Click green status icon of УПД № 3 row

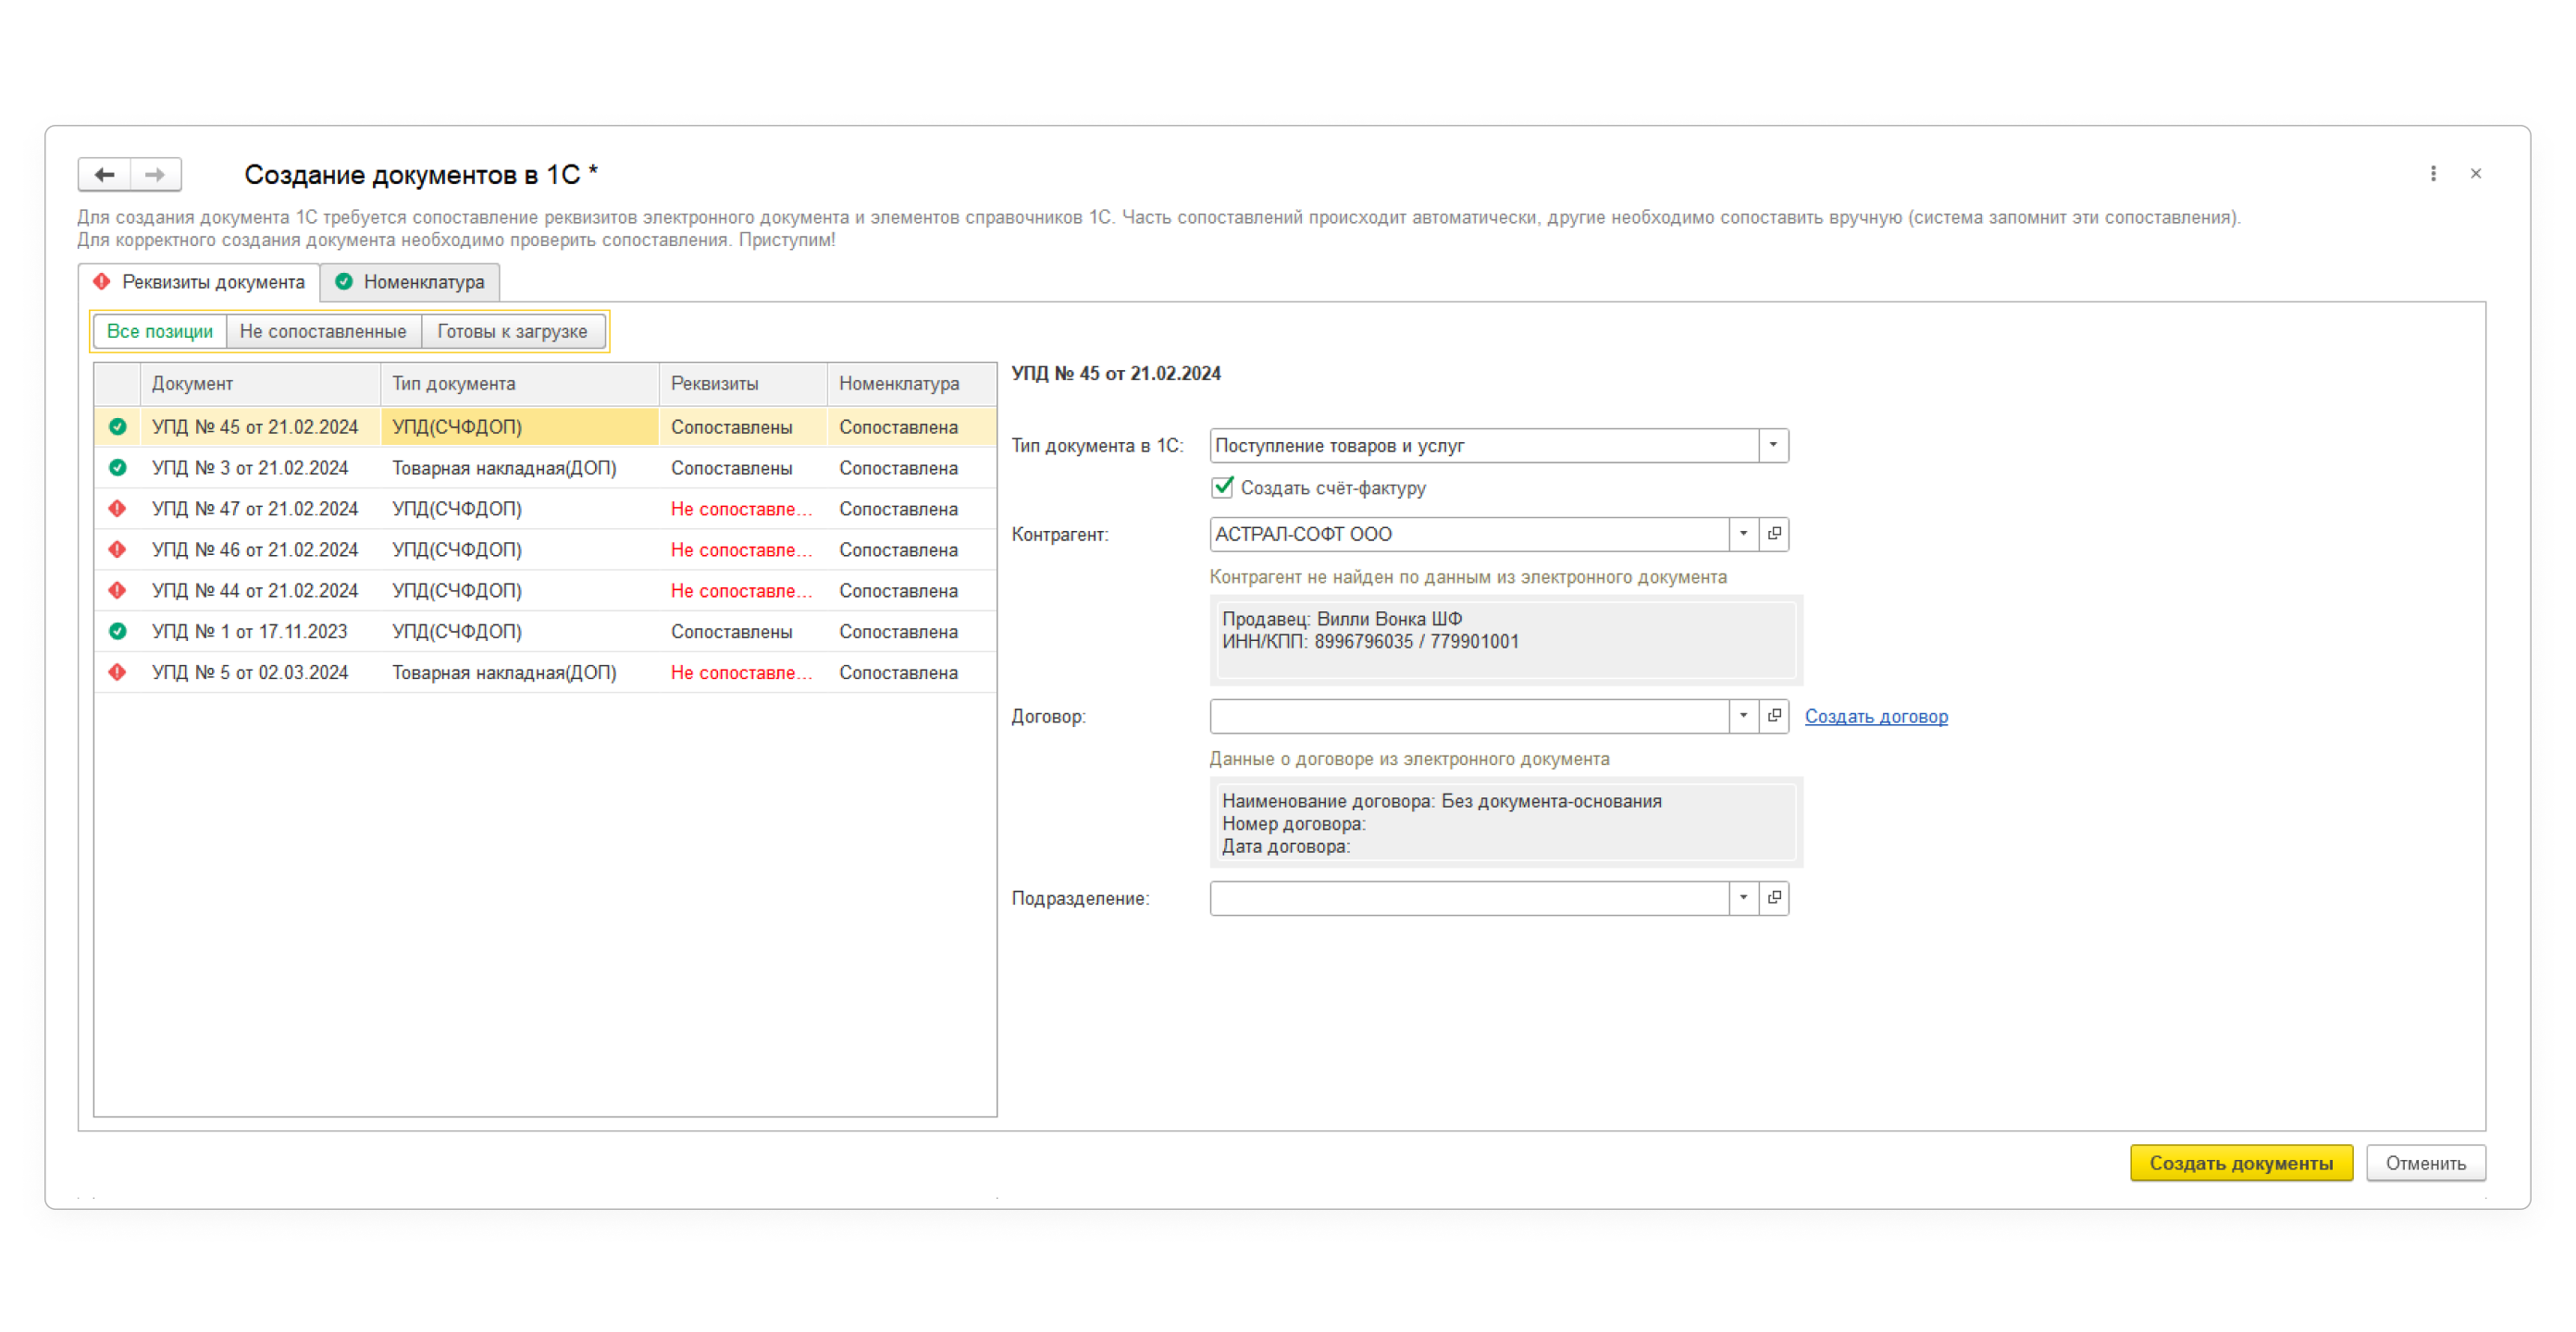[x=117, y=468]
